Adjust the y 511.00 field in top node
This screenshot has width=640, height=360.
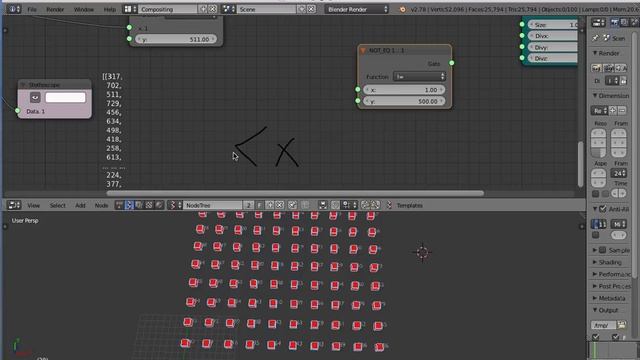(x=176, y=39)
